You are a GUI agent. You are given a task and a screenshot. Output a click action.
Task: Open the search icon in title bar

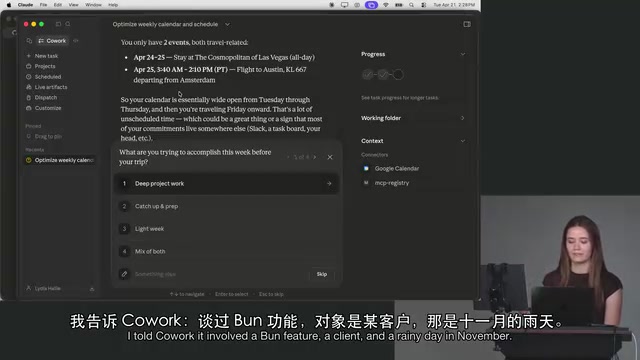tap(68, 24)
